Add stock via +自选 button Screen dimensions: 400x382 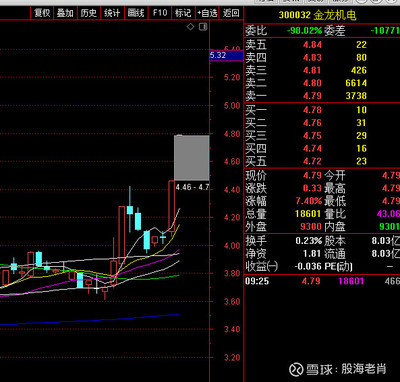[207, 13]
